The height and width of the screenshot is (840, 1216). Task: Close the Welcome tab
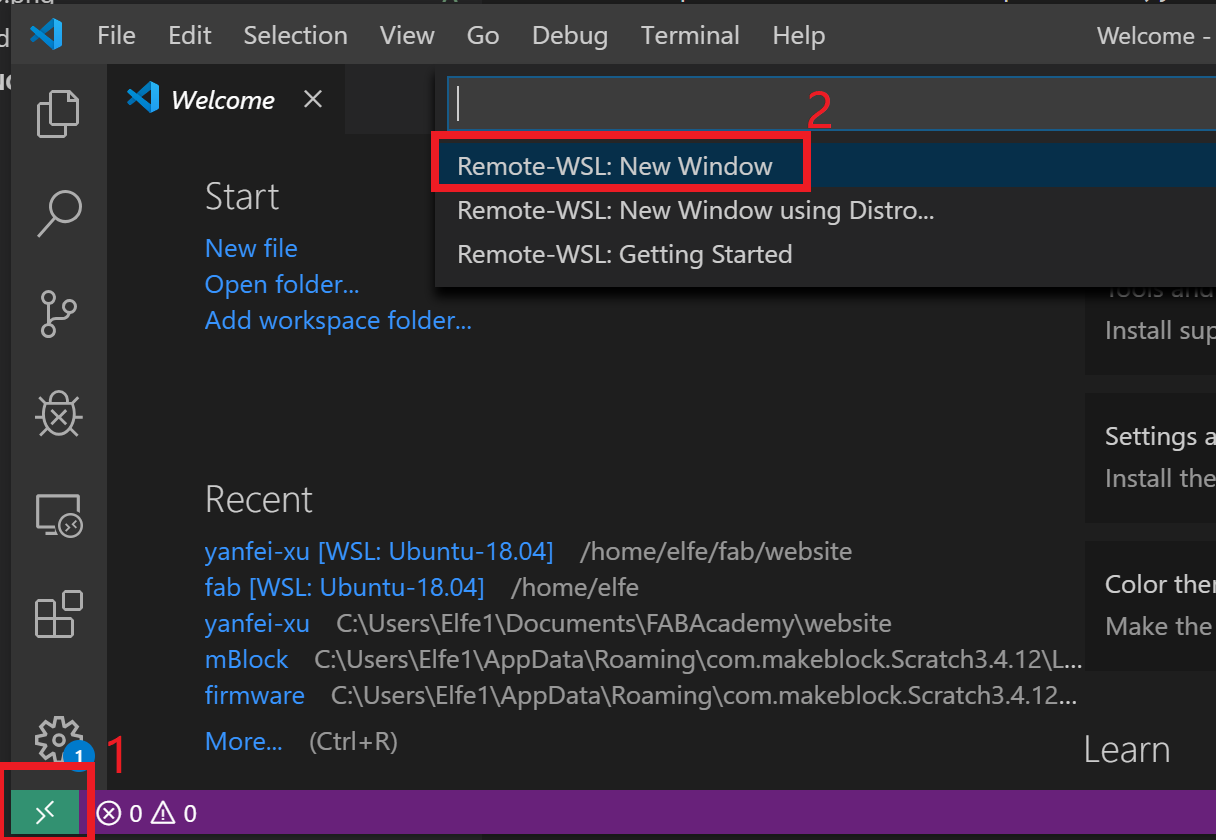click(x=313, y=99)
